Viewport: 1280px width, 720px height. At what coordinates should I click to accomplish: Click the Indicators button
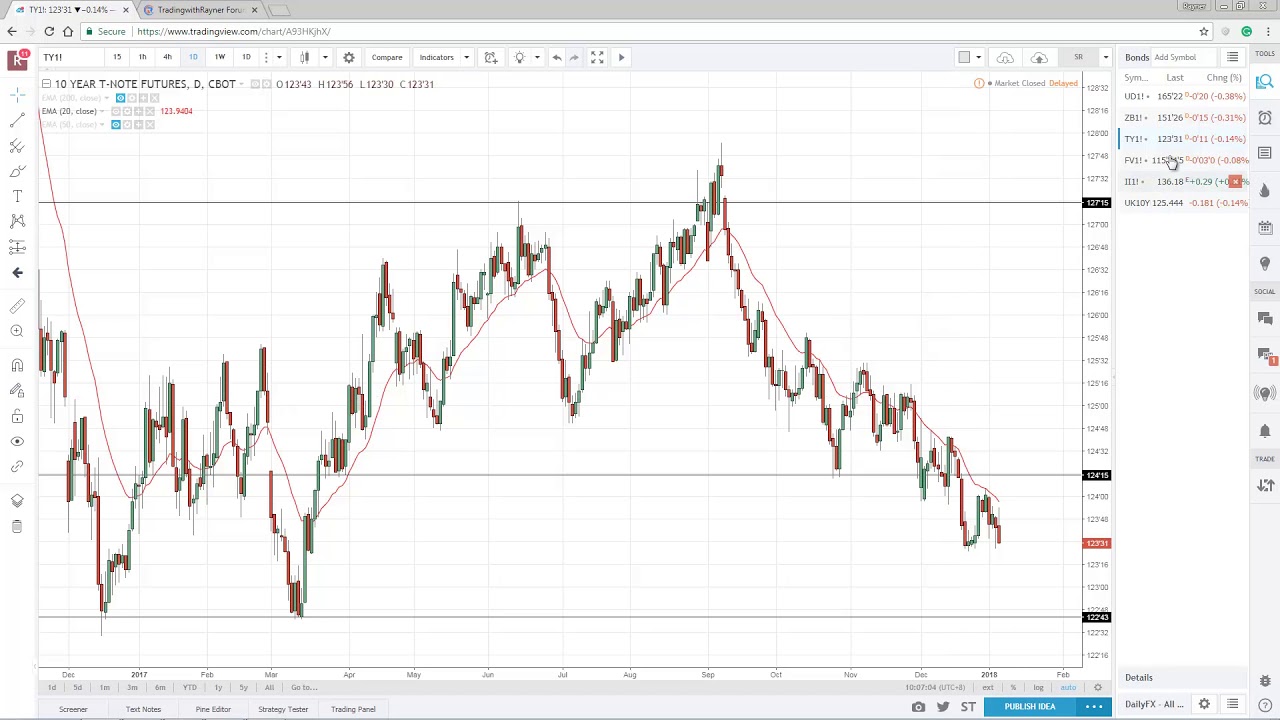437,57
